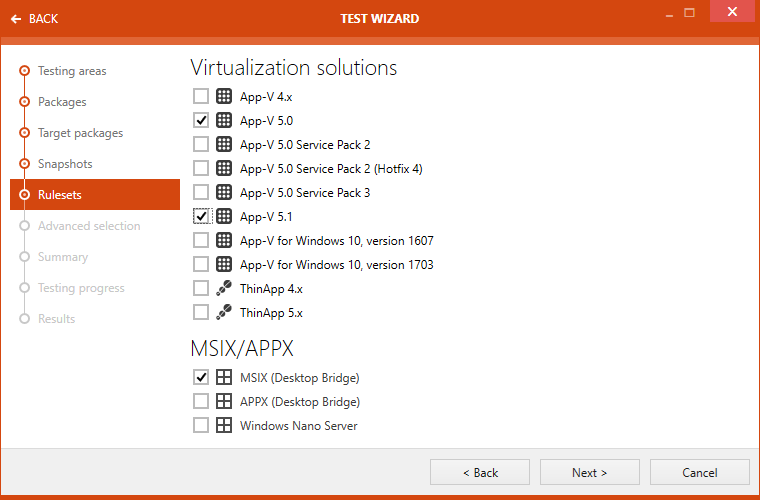Disable the MSIX (Desktop Bridge) checkbox
The height and width of the screenshot is (500, 760).
201,377
